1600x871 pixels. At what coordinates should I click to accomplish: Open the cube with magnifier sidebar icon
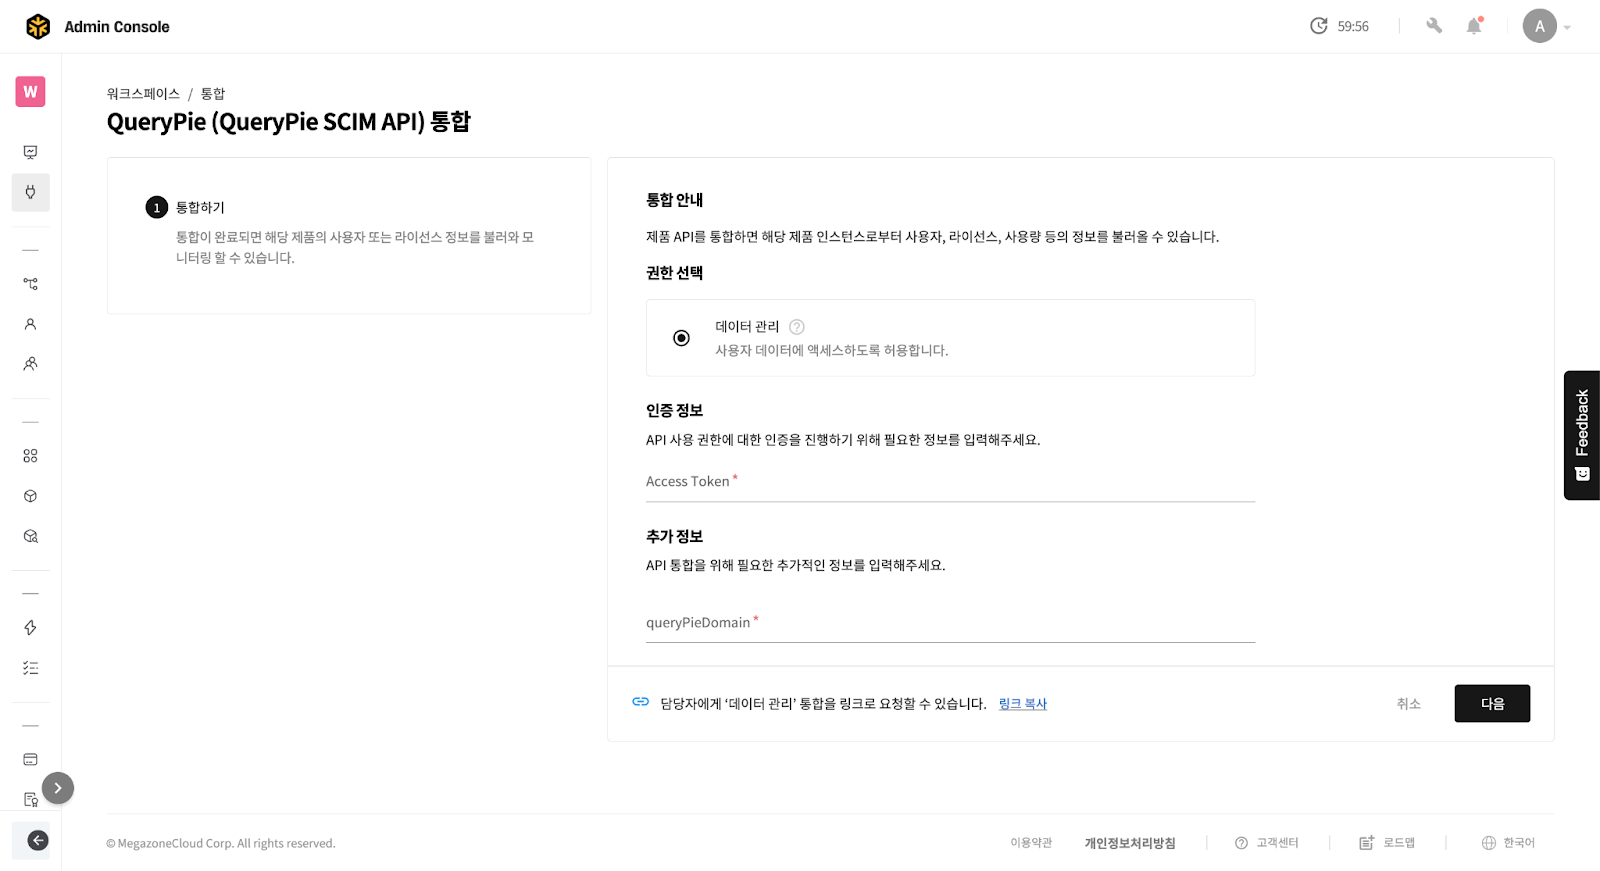click(x=31, y=536)
